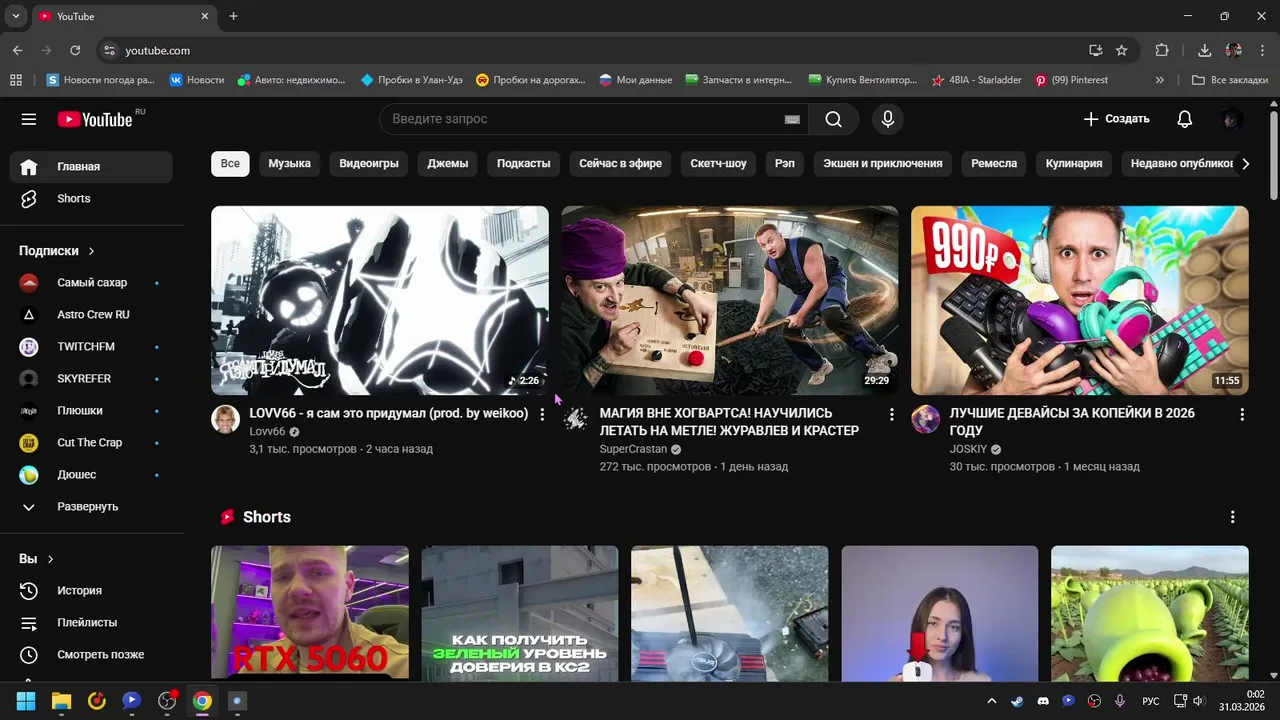
Task: Select the Рэп category chip
Action: tap(785, 164)
